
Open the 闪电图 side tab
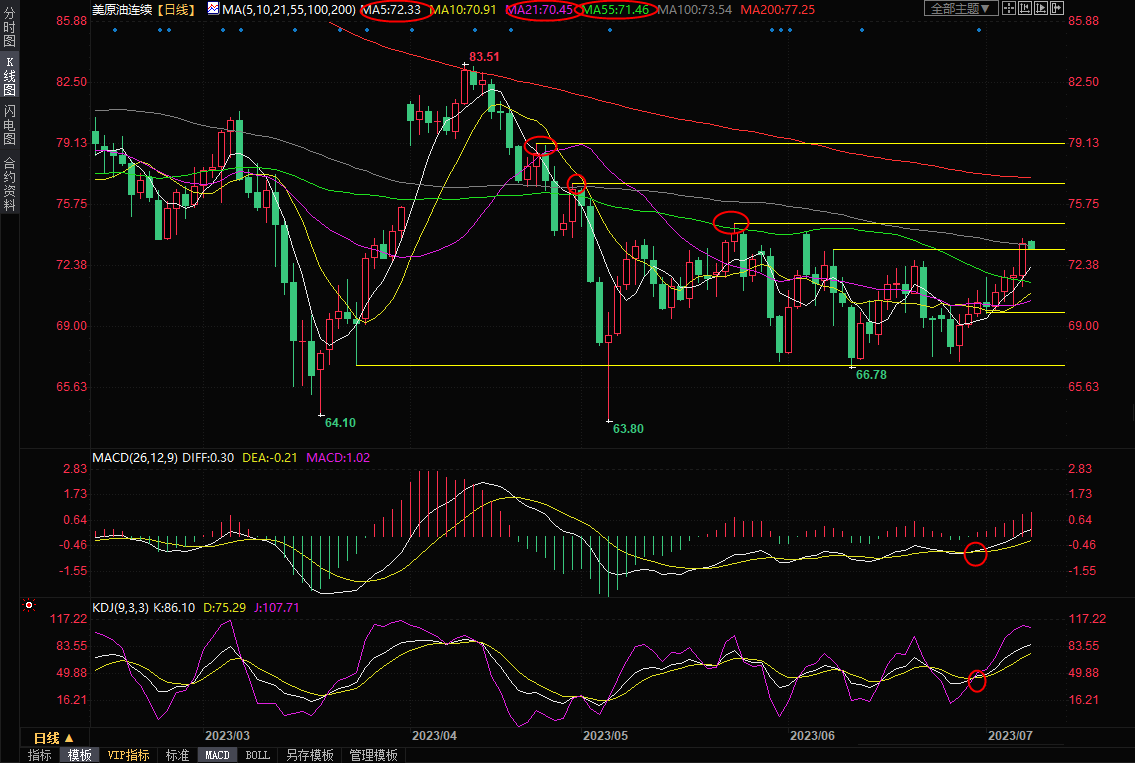9,124
